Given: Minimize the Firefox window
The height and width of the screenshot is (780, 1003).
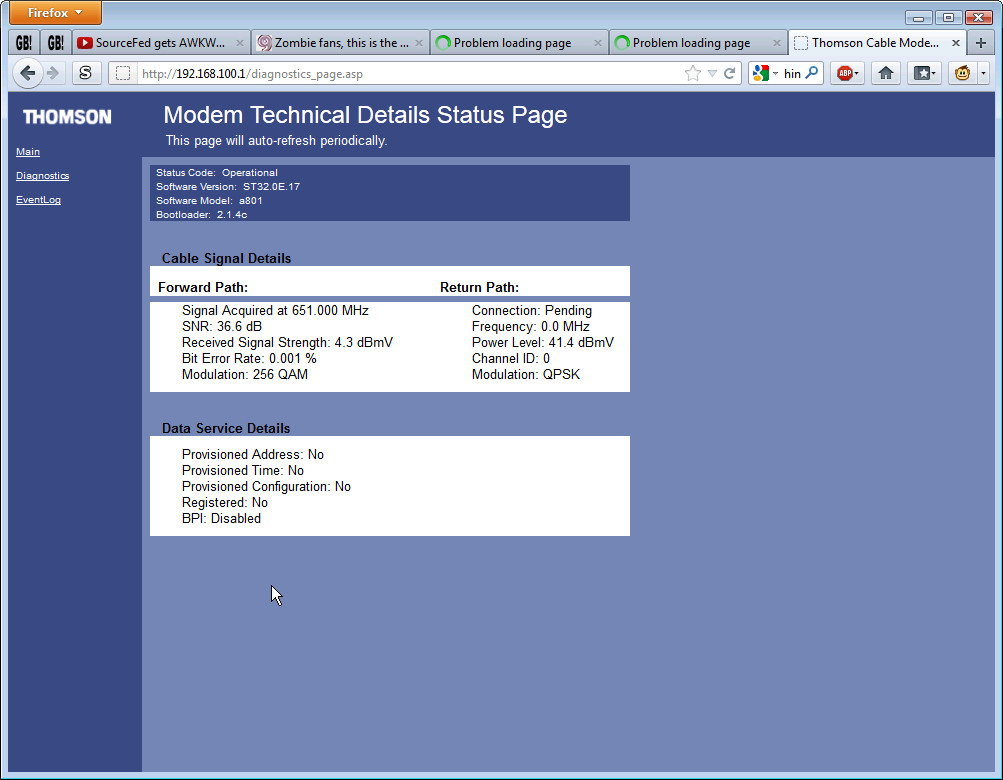Looking at the screenshot, I should click(918, 17).
